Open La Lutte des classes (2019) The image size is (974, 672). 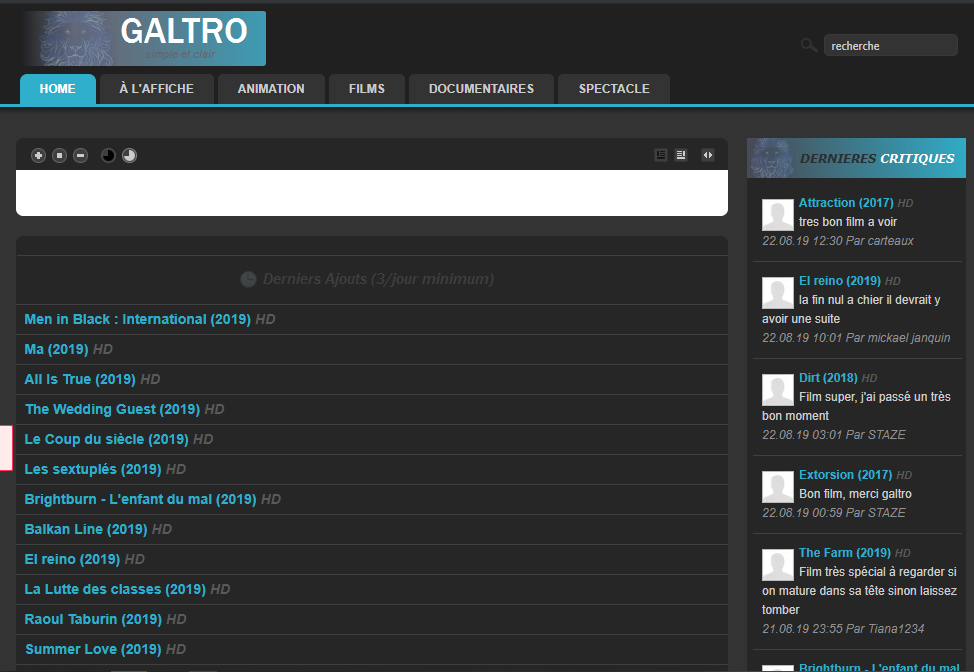point(115,589)
